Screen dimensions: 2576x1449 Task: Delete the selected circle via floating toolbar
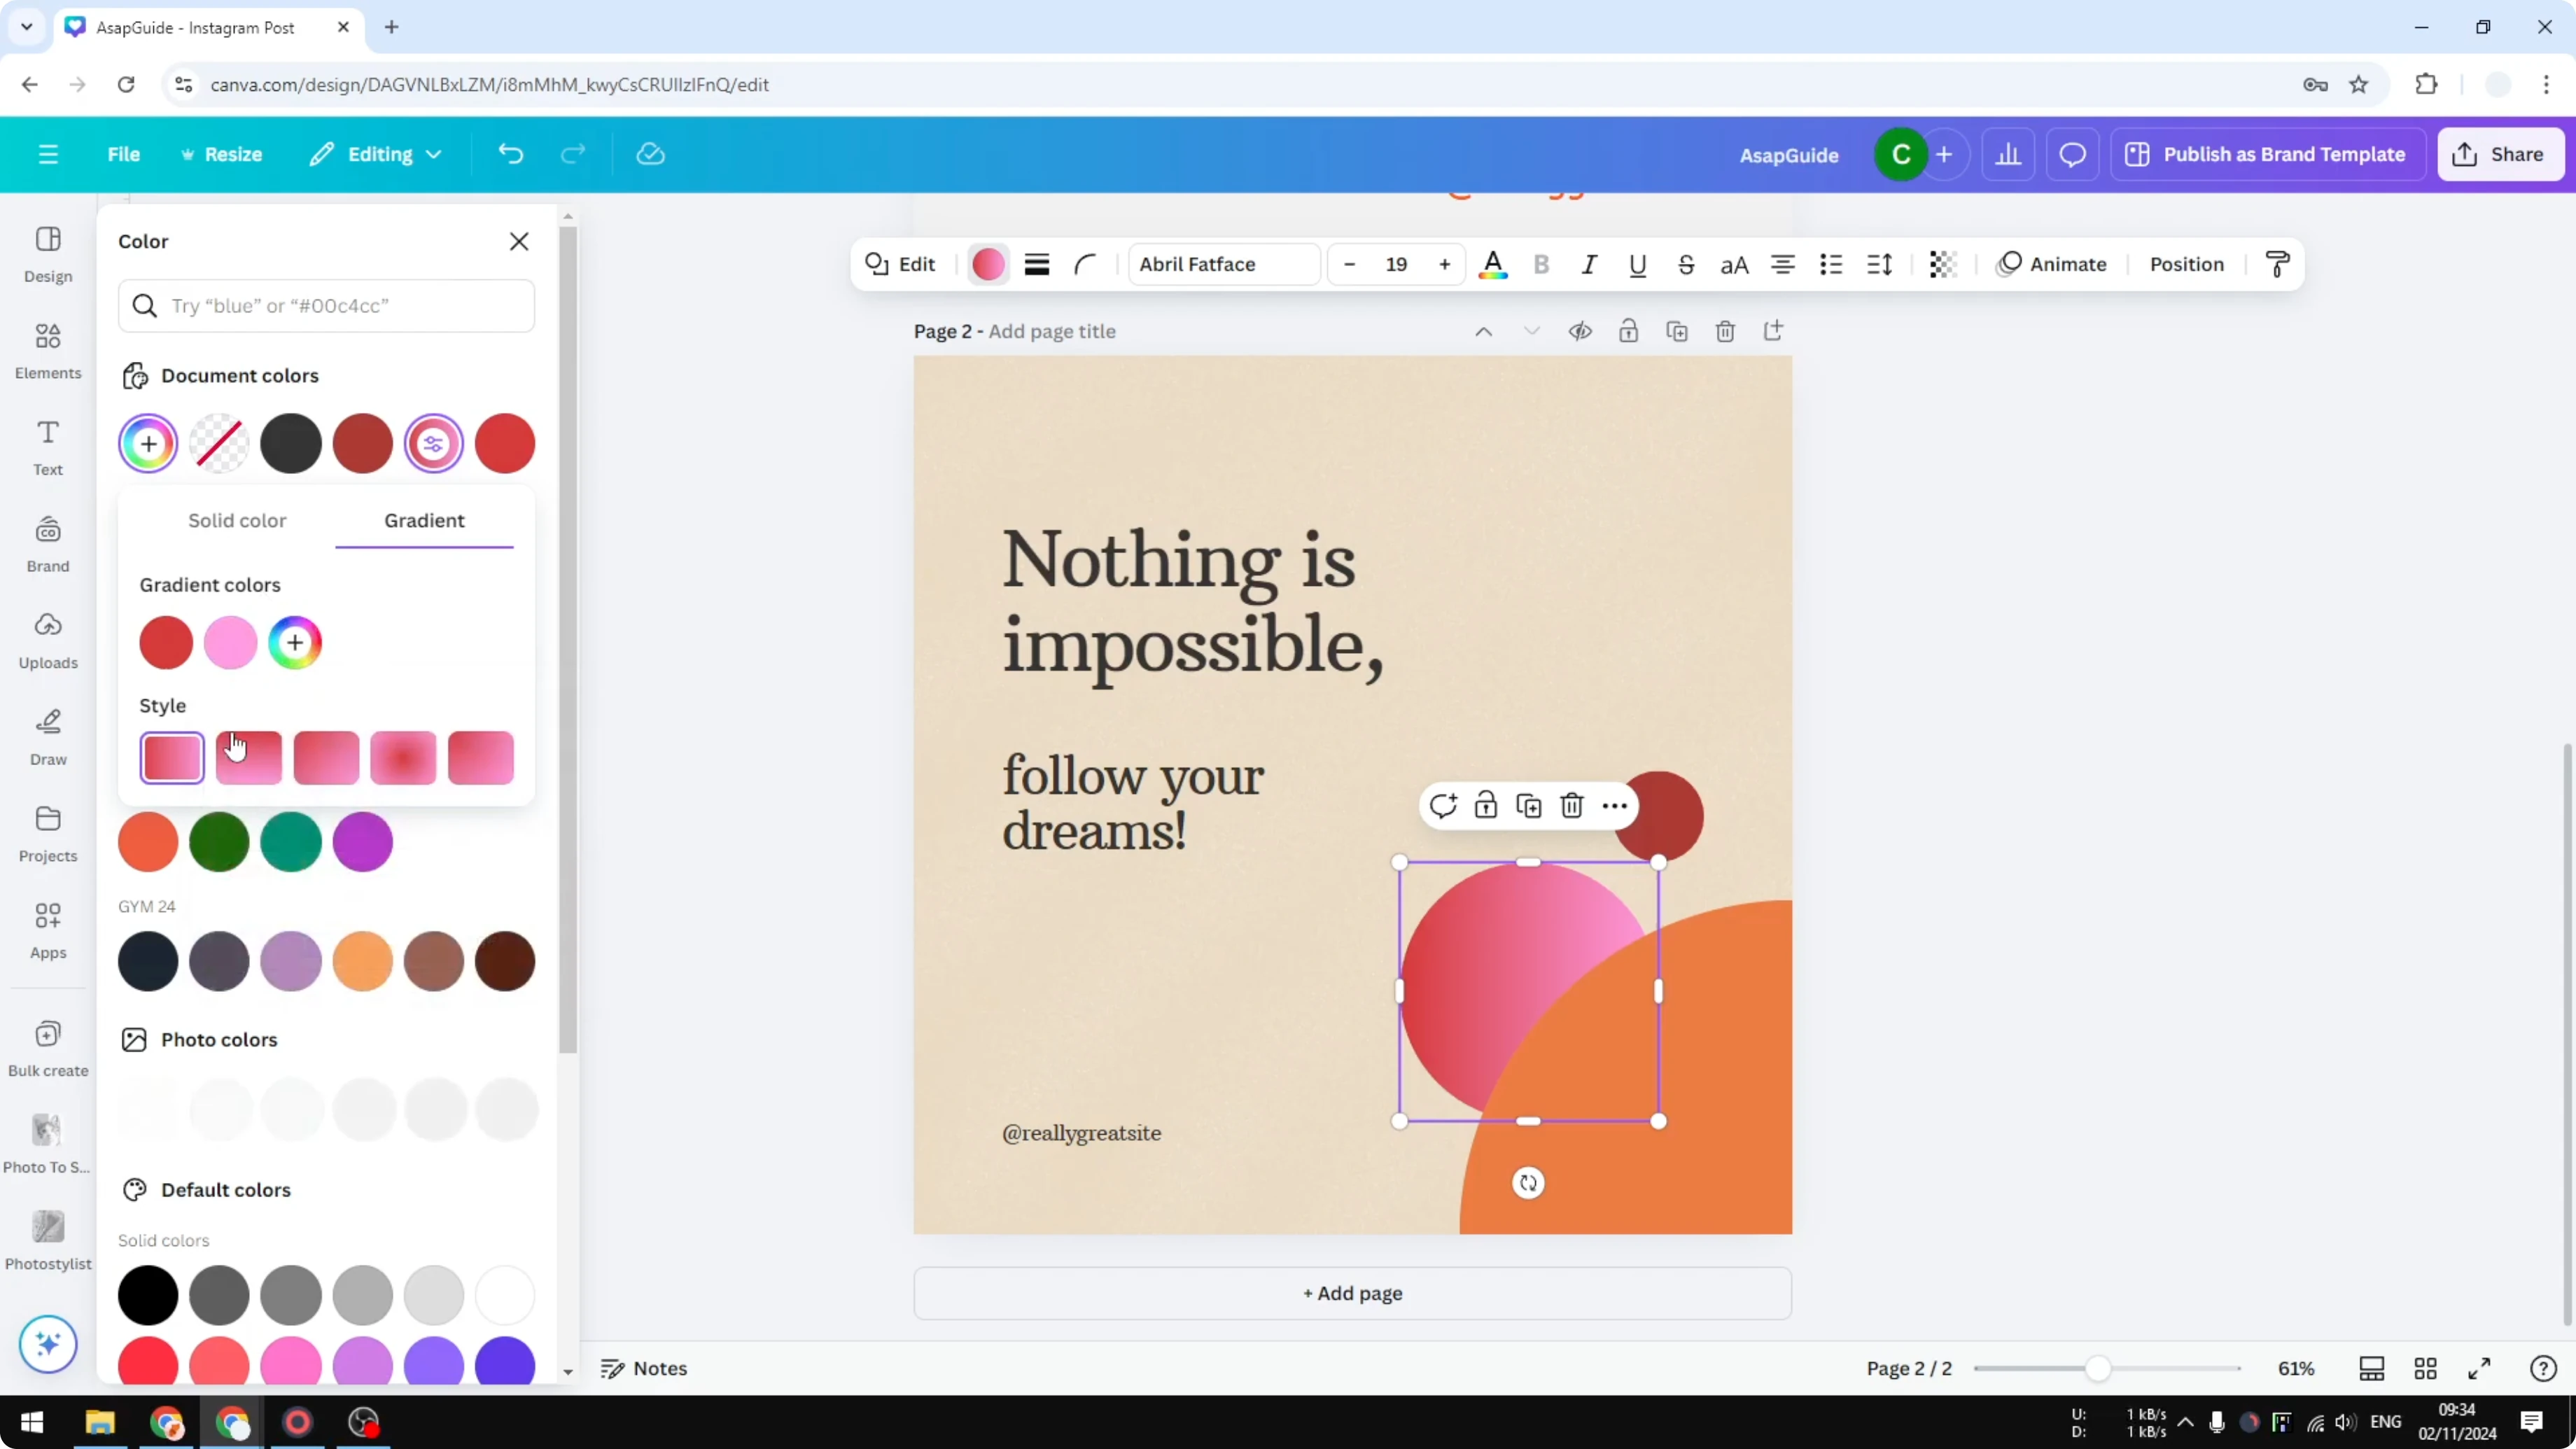tap(1572, 805)
